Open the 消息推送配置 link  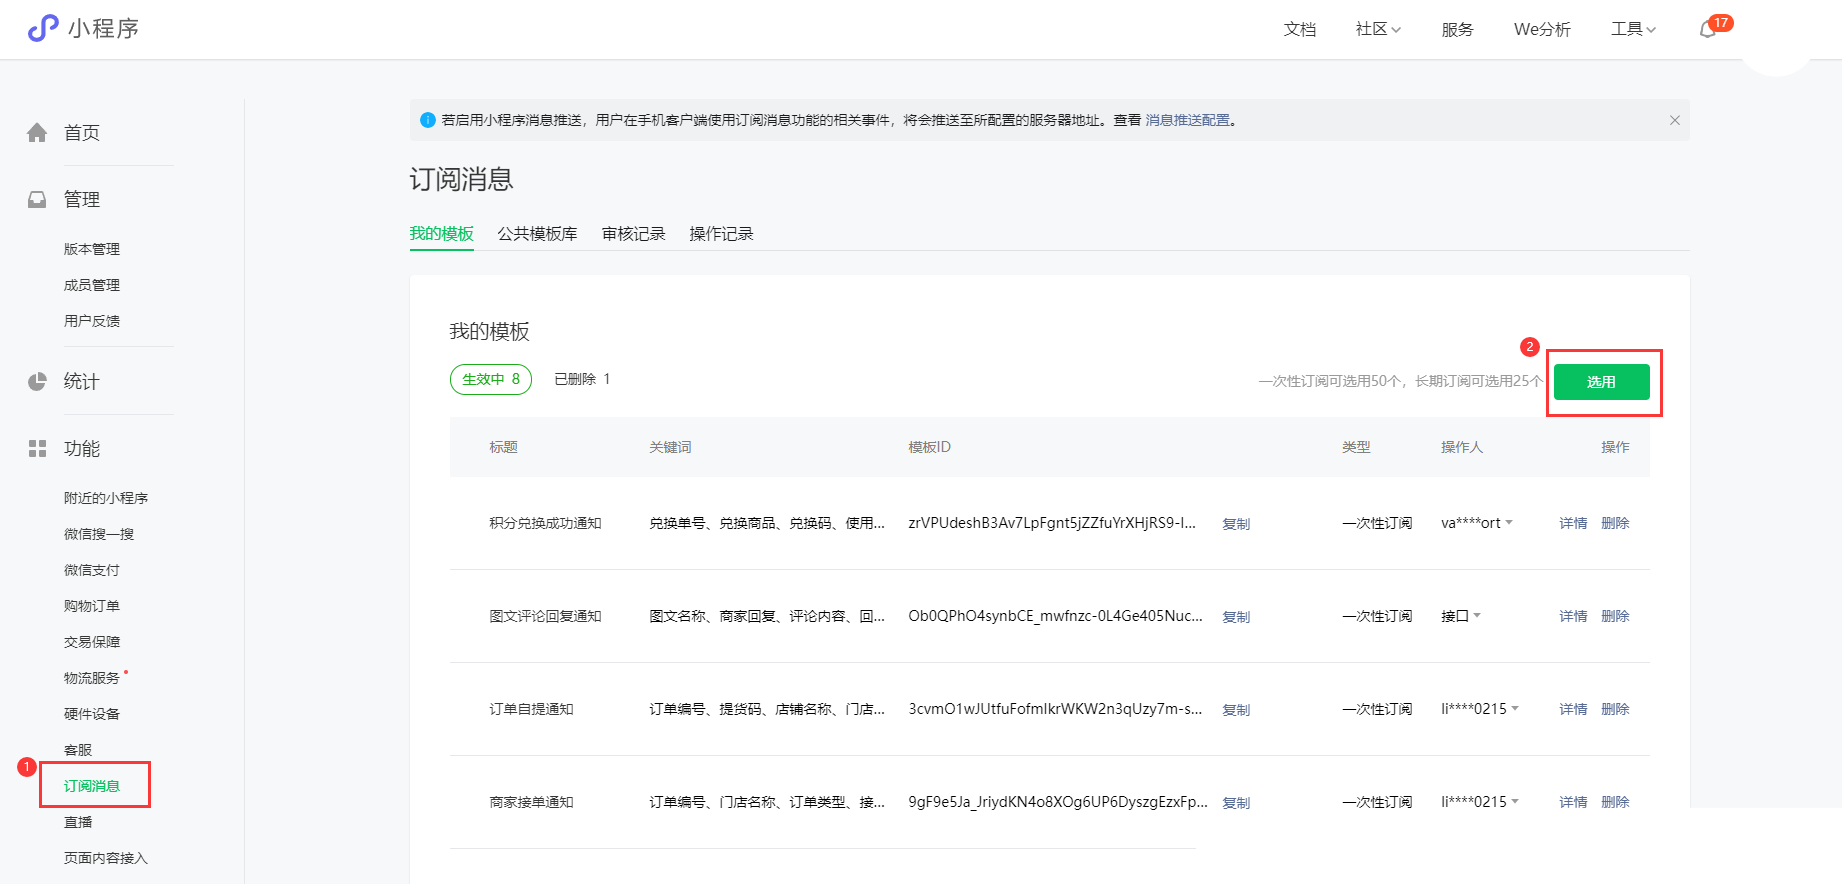click(1187, 120)
